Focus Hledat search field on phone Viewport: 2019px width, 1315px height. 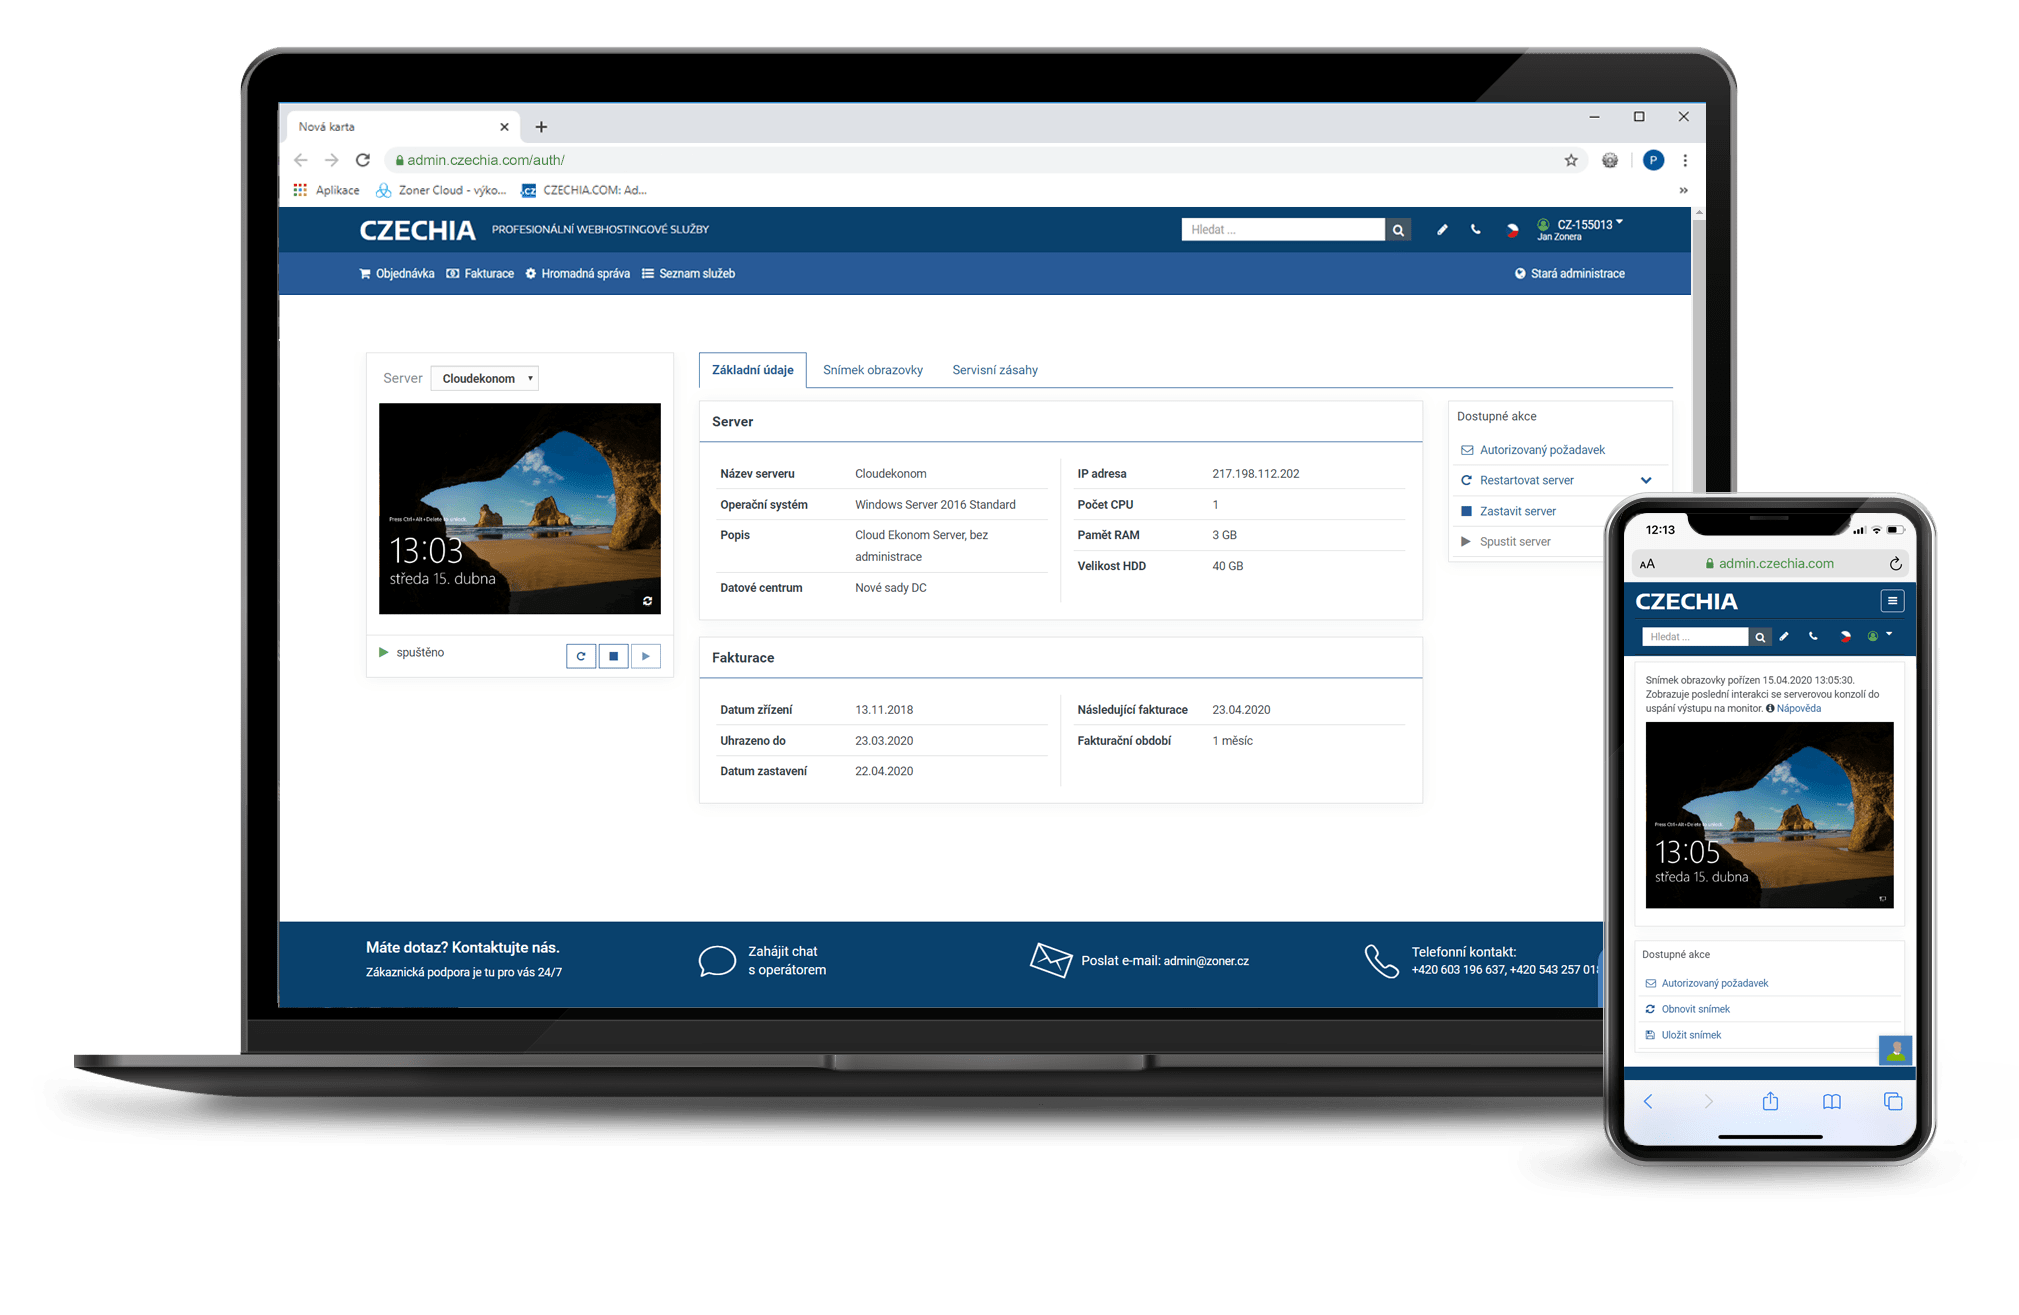[1695, 637]
